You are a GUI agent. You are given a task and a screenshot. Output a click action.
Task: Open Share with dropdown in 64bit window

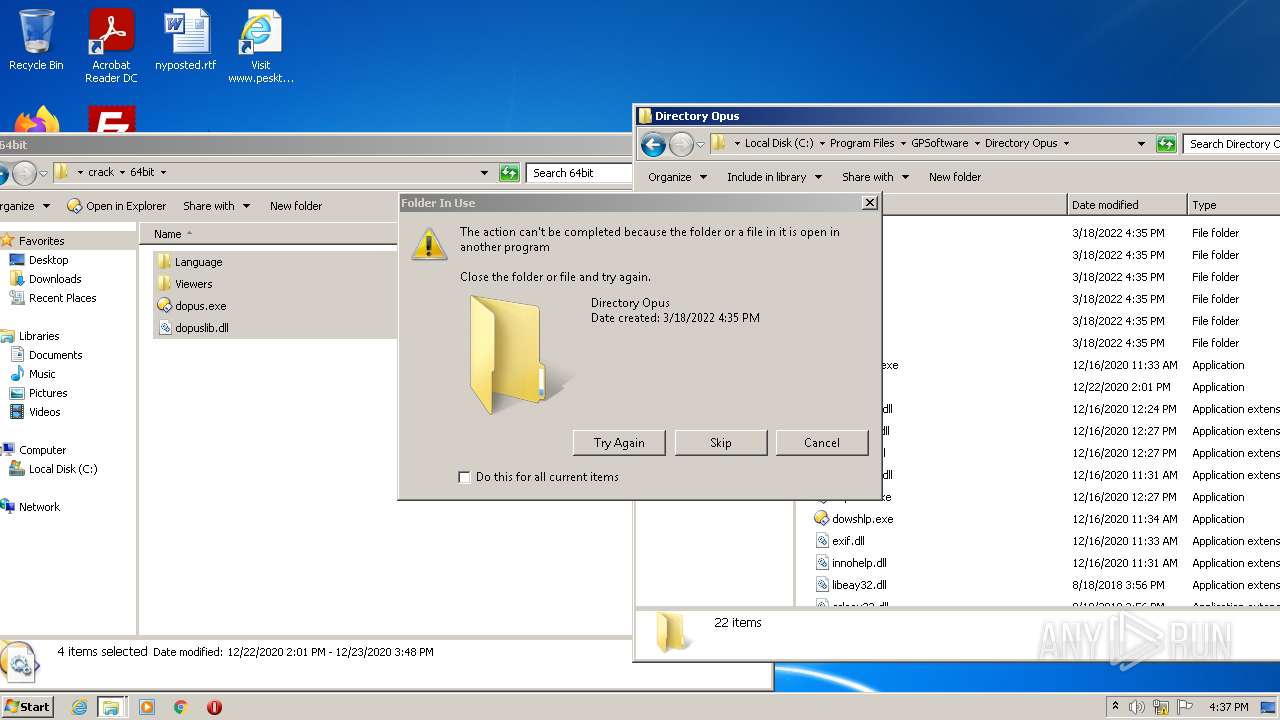[x=216, y=206]
